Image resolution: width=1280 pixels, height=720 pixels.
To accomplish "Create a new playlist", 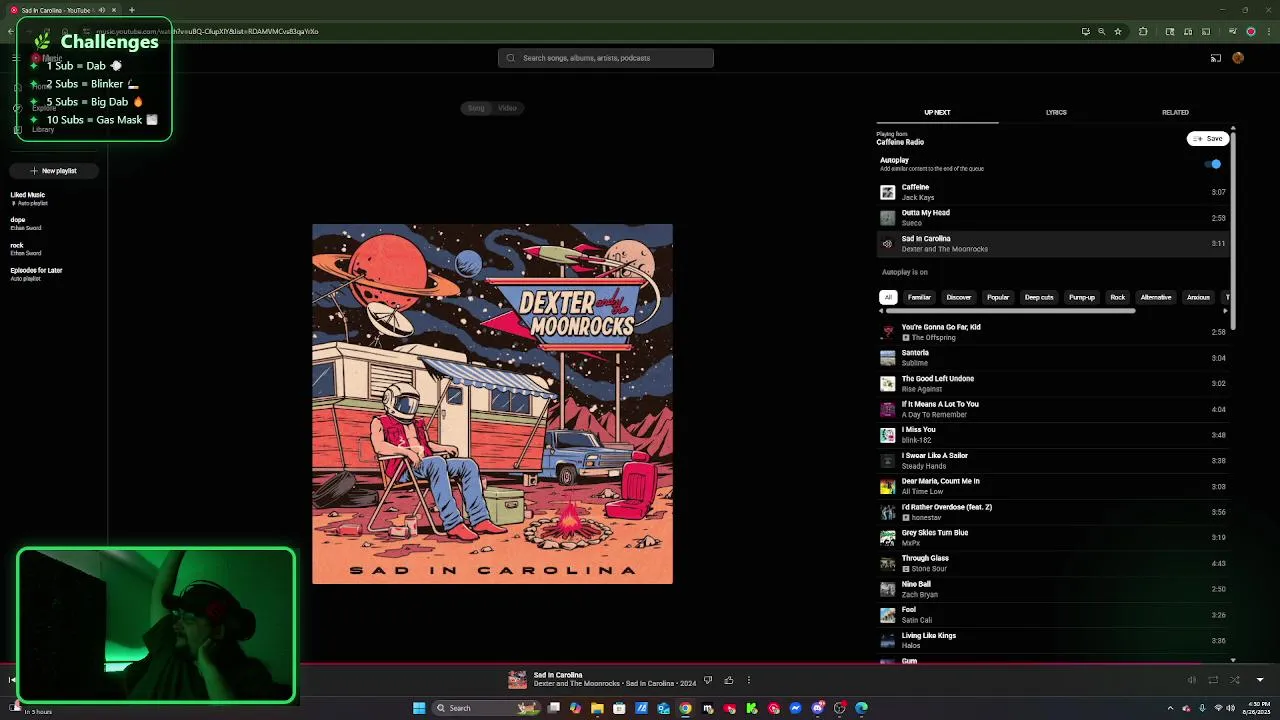I will [53, 171].
